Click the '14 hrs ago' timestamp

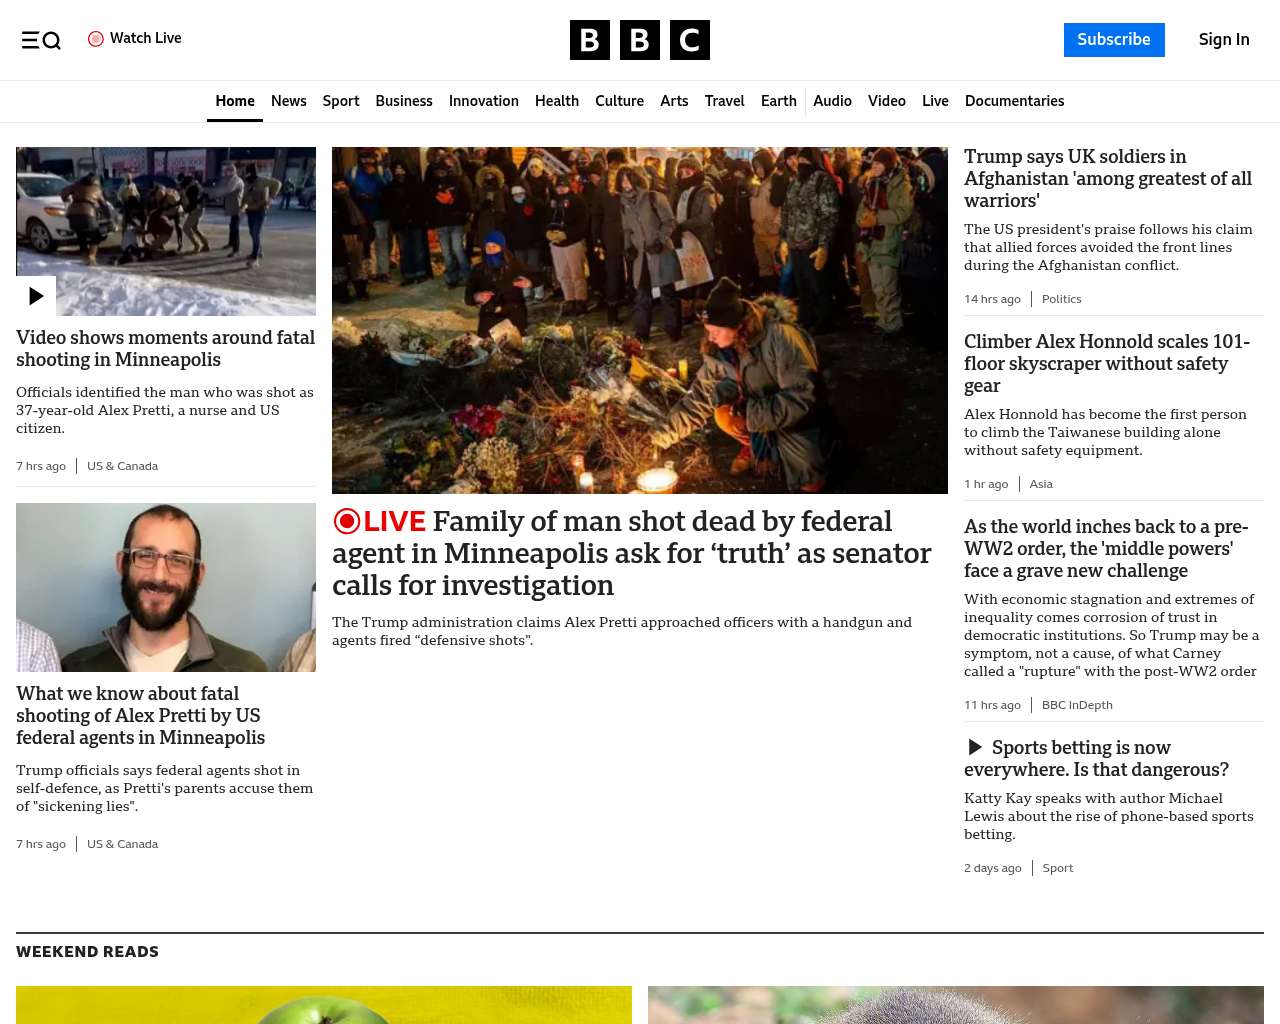pos(992,299)
